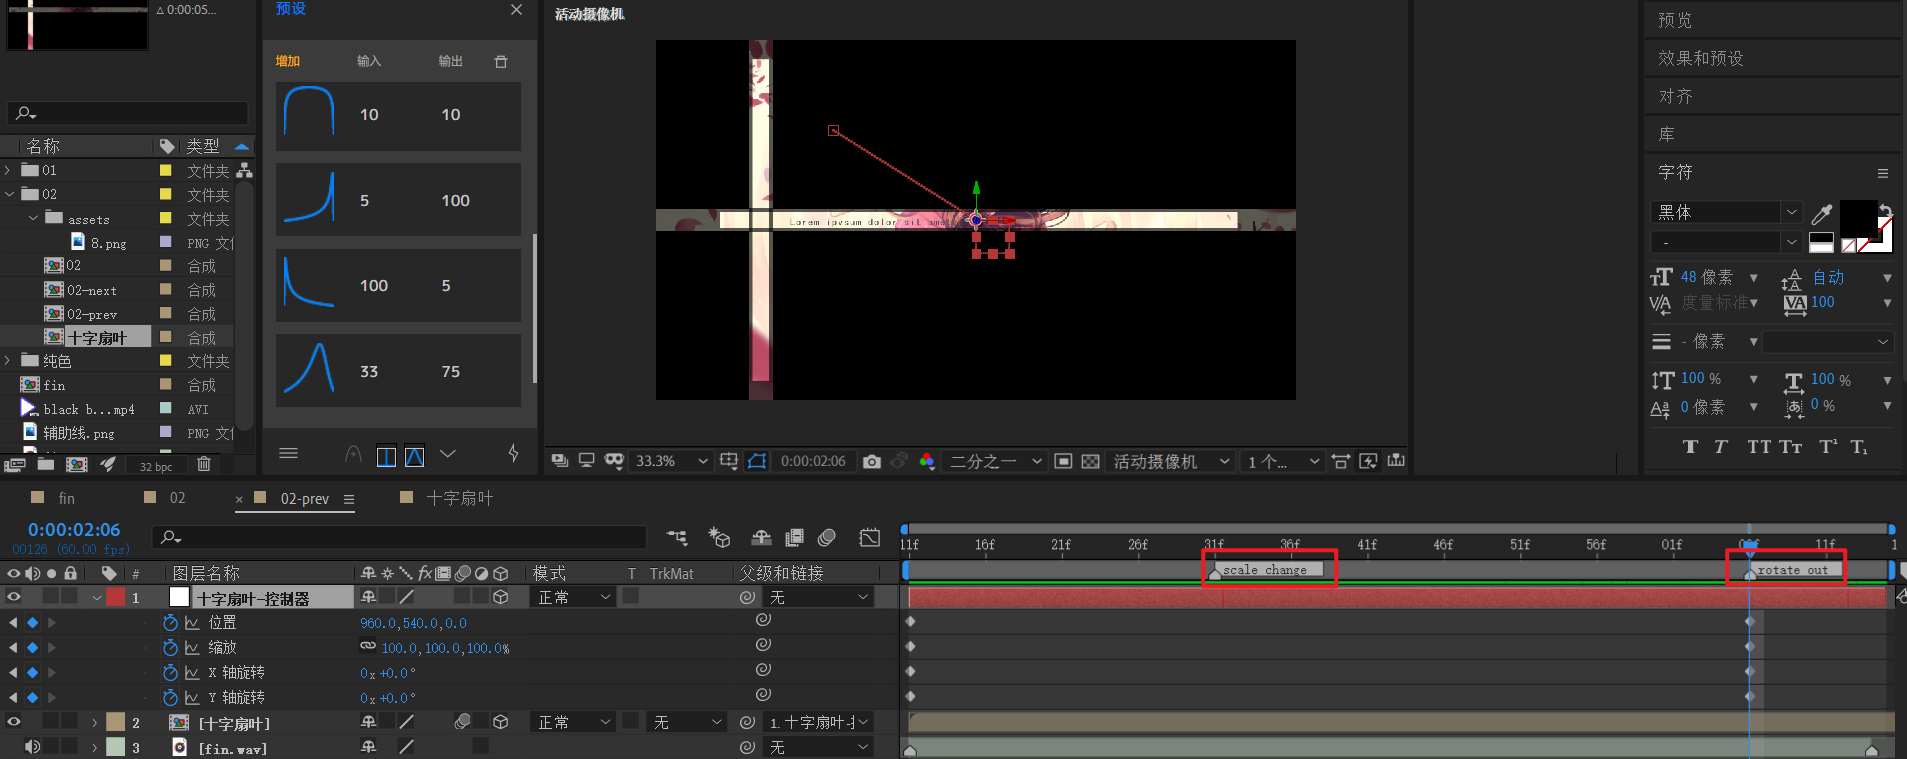The image size is (1907, 759).
Task: Click the tan label color of layer 2
Action: click(x=115, y=722)
